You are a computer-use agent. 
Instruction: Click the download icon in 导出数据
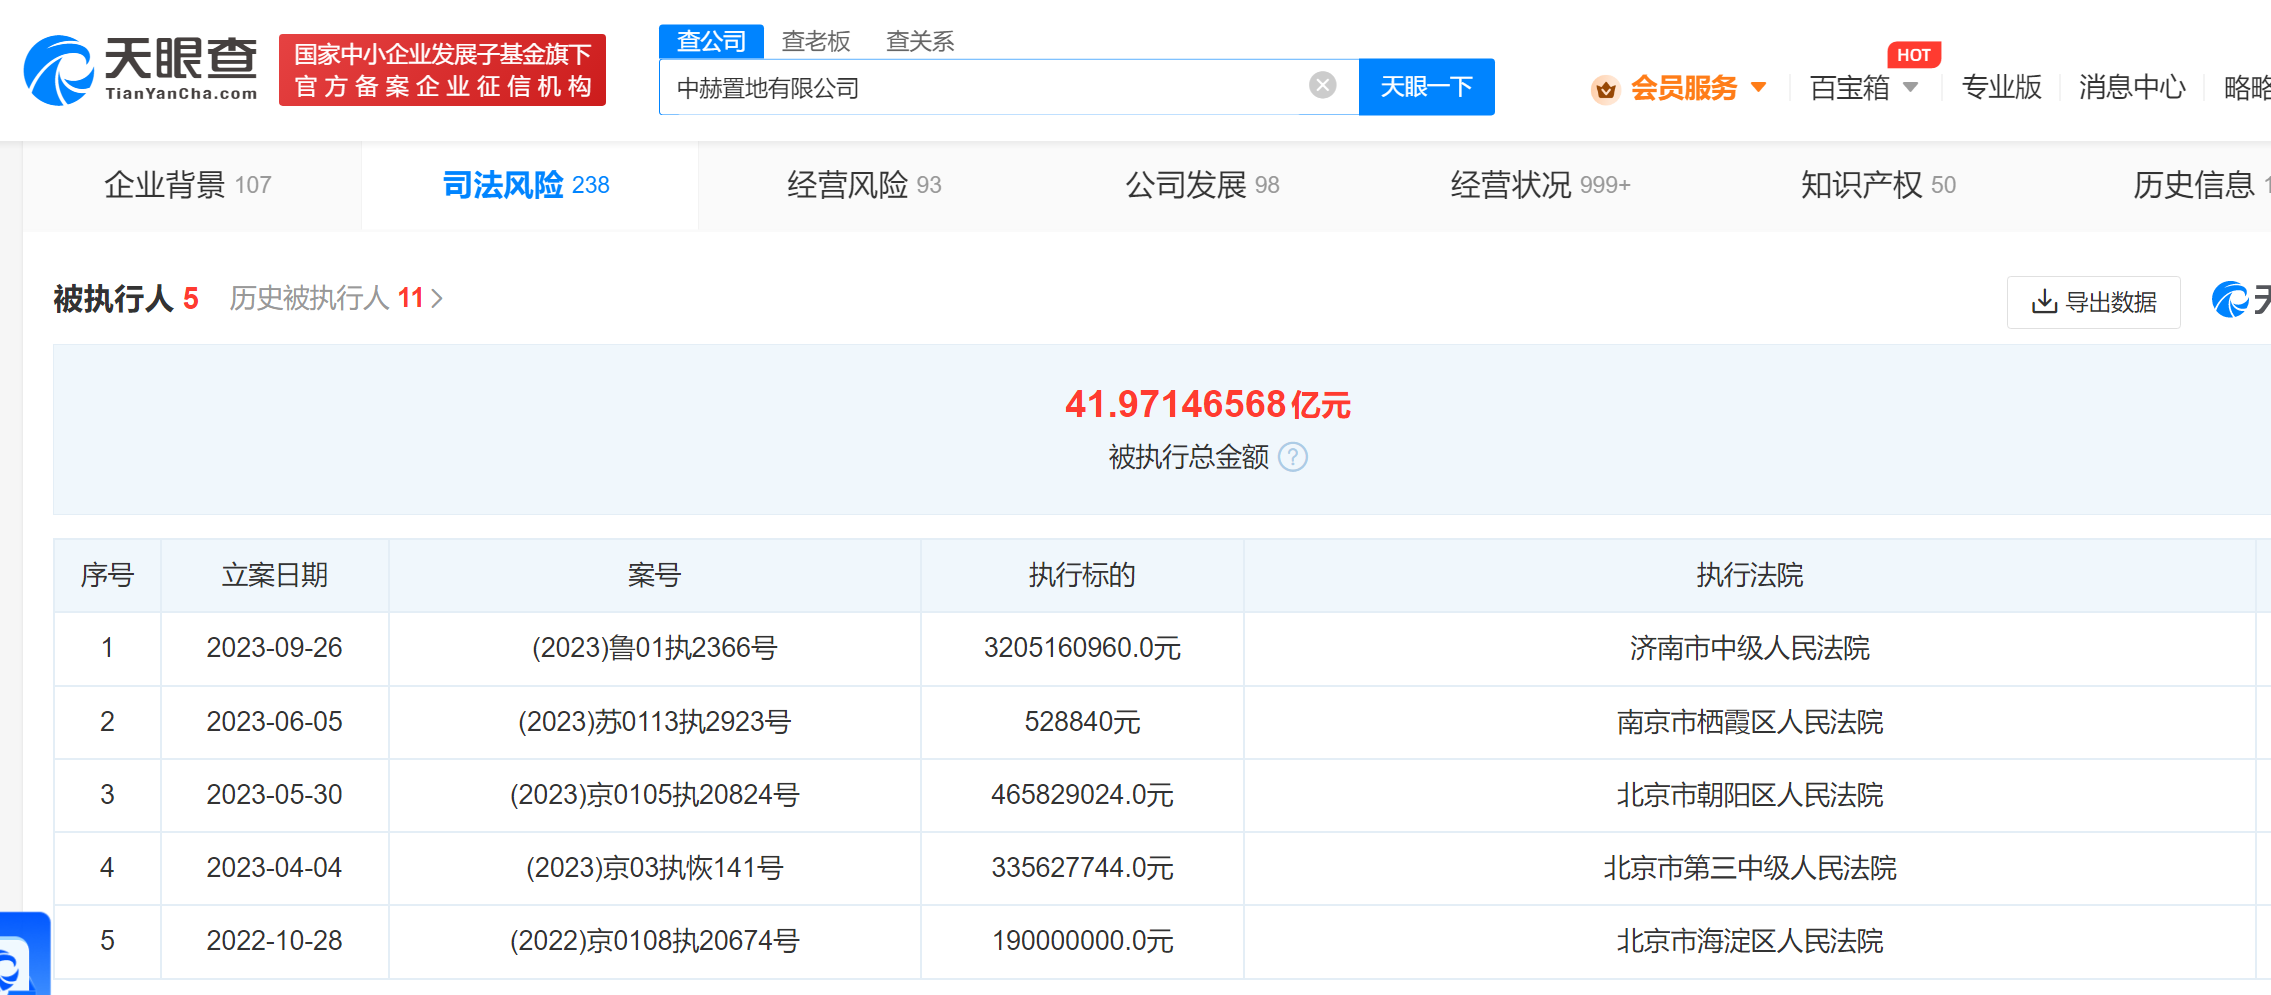(2044, 302)
